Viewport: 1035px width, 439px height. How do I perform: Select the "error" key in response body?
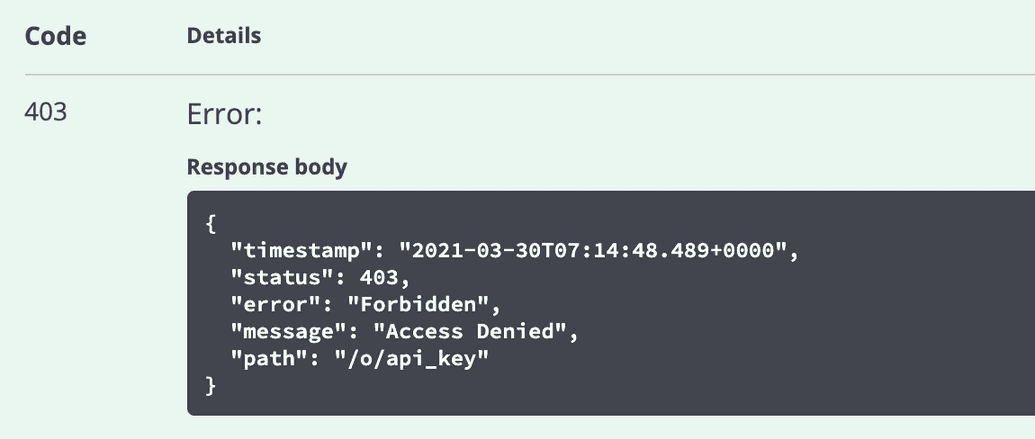[277, 304]
